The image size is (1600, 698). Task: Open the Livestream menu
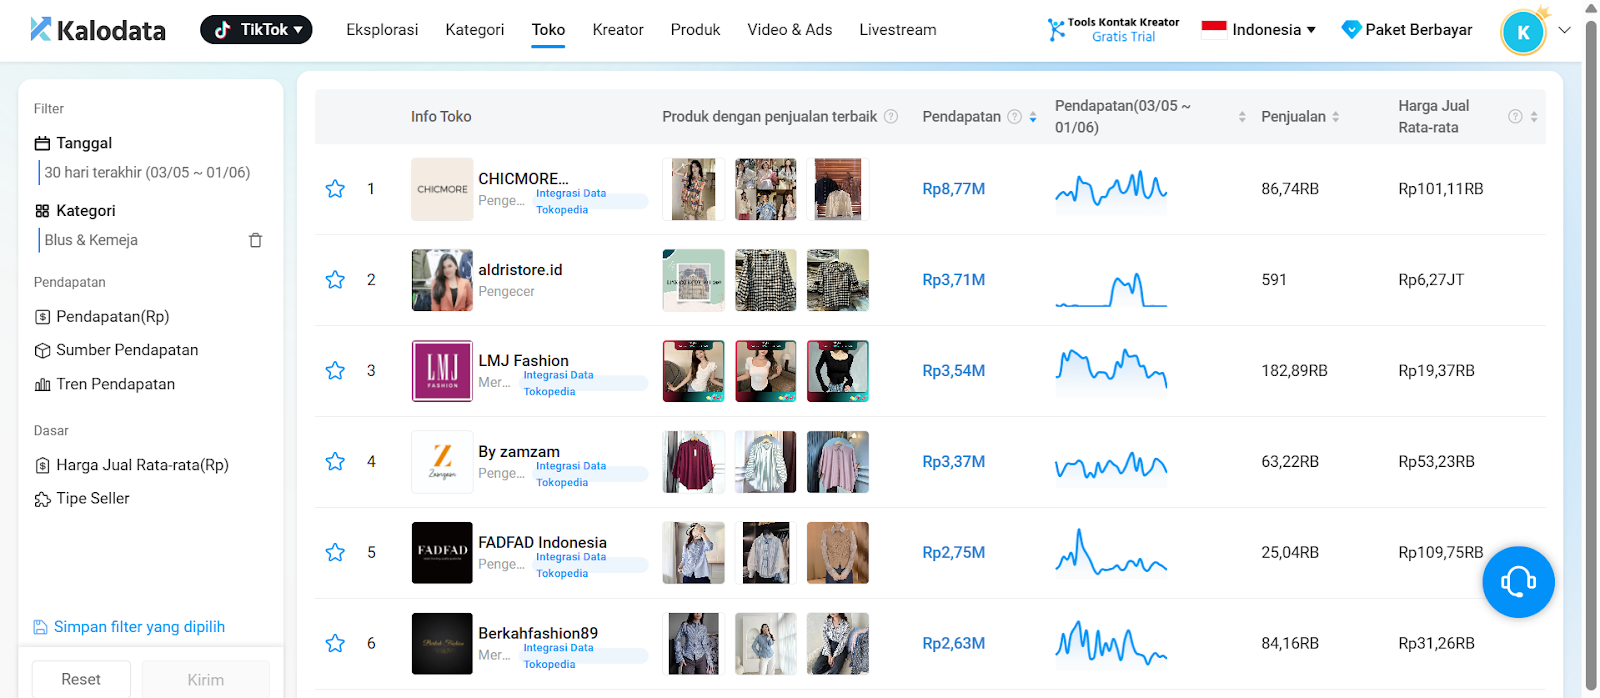point(898,30)
